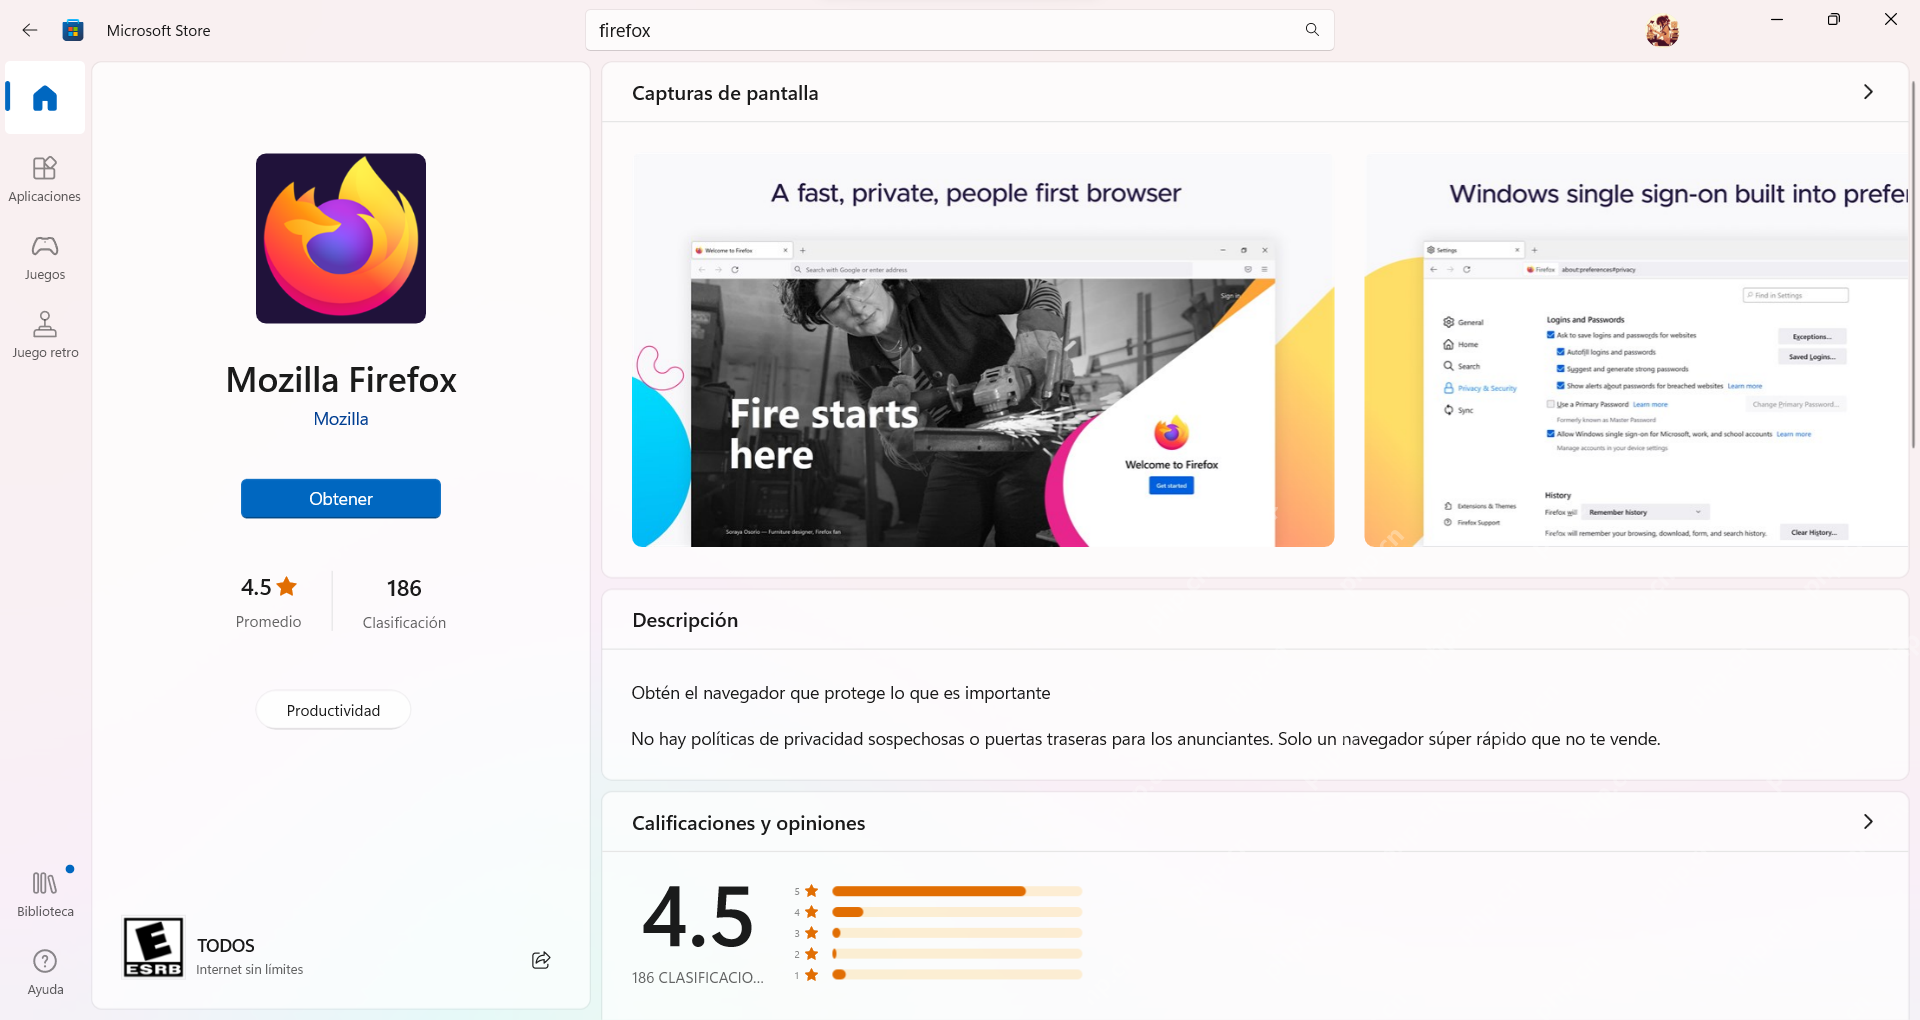This screenshot has width=1920, height=1020.
Task: Click the Obtener button
Action: point(341,498)
